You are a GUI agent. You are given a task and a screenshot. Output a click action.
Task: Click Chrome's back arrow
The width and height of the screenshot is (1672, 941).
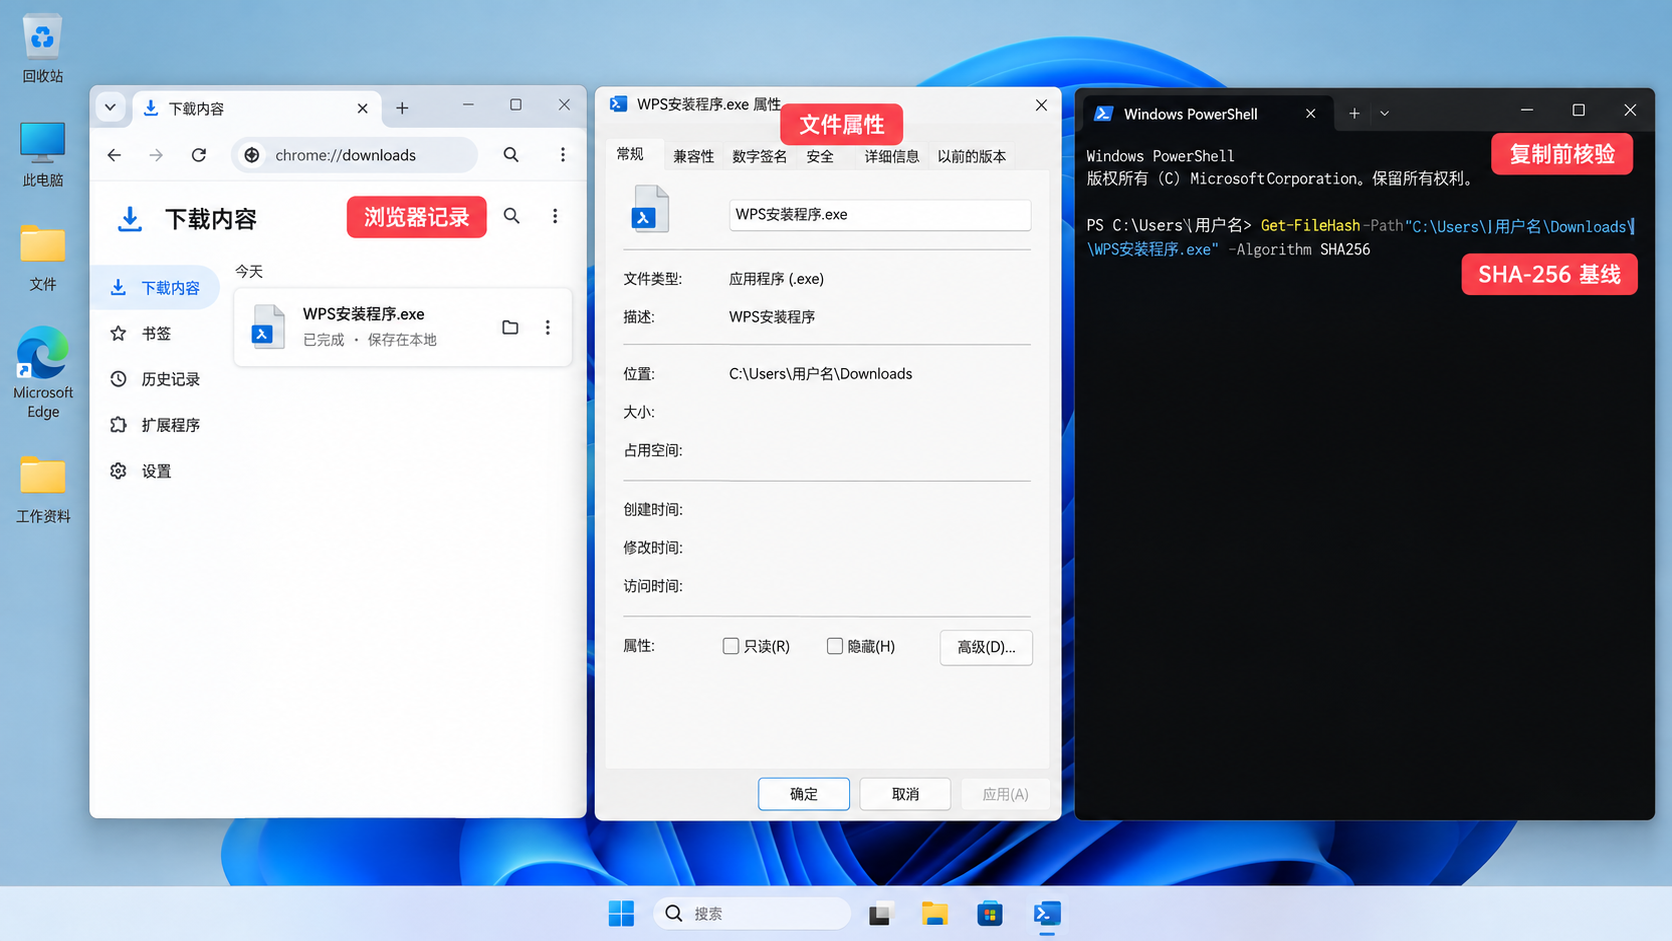pos(114,155)
